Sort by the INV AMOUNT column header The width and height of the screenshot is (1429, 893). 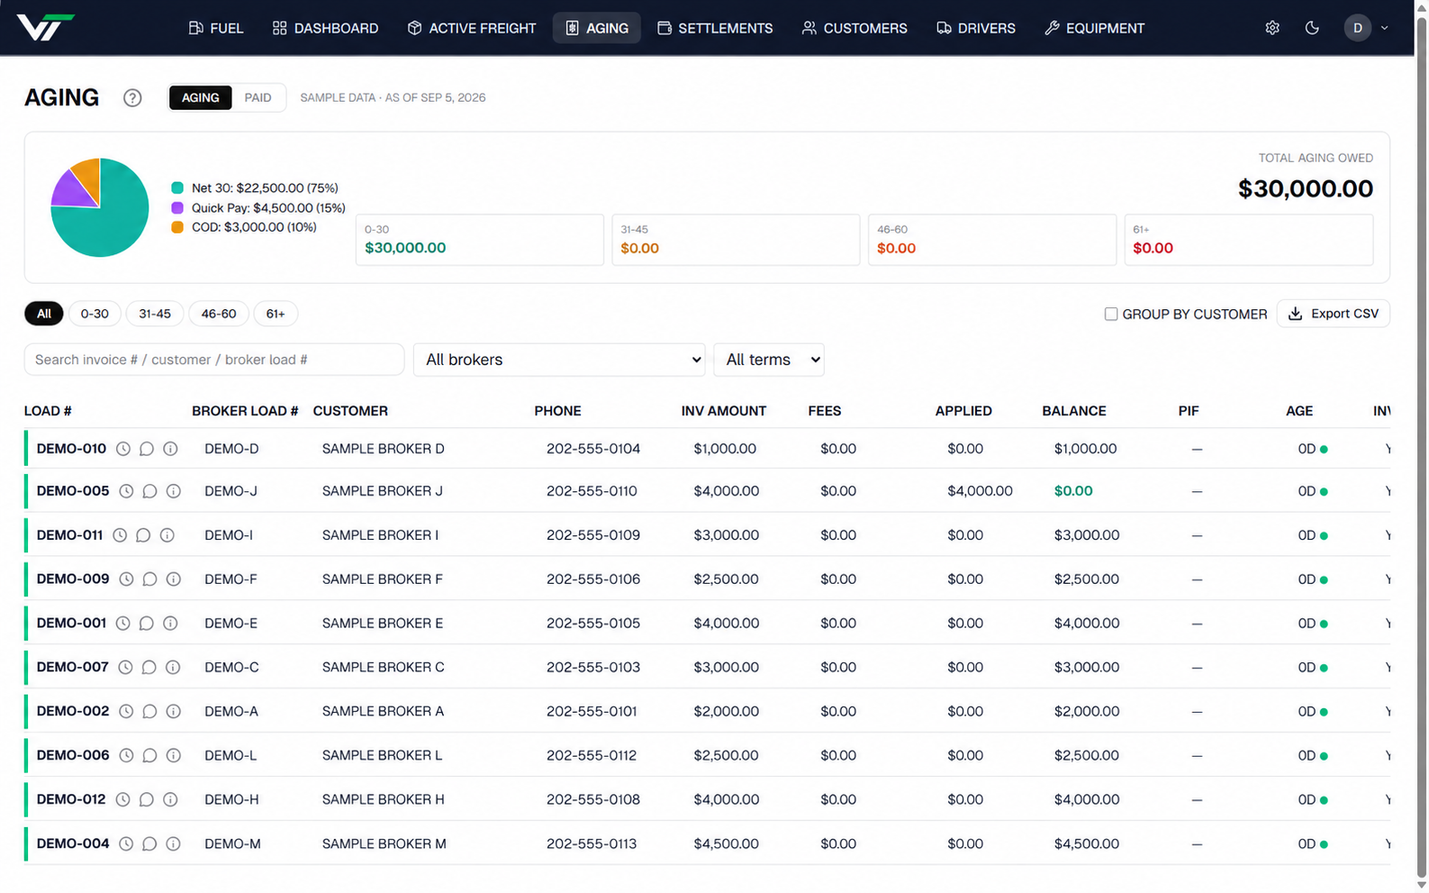tap(724, 411)
